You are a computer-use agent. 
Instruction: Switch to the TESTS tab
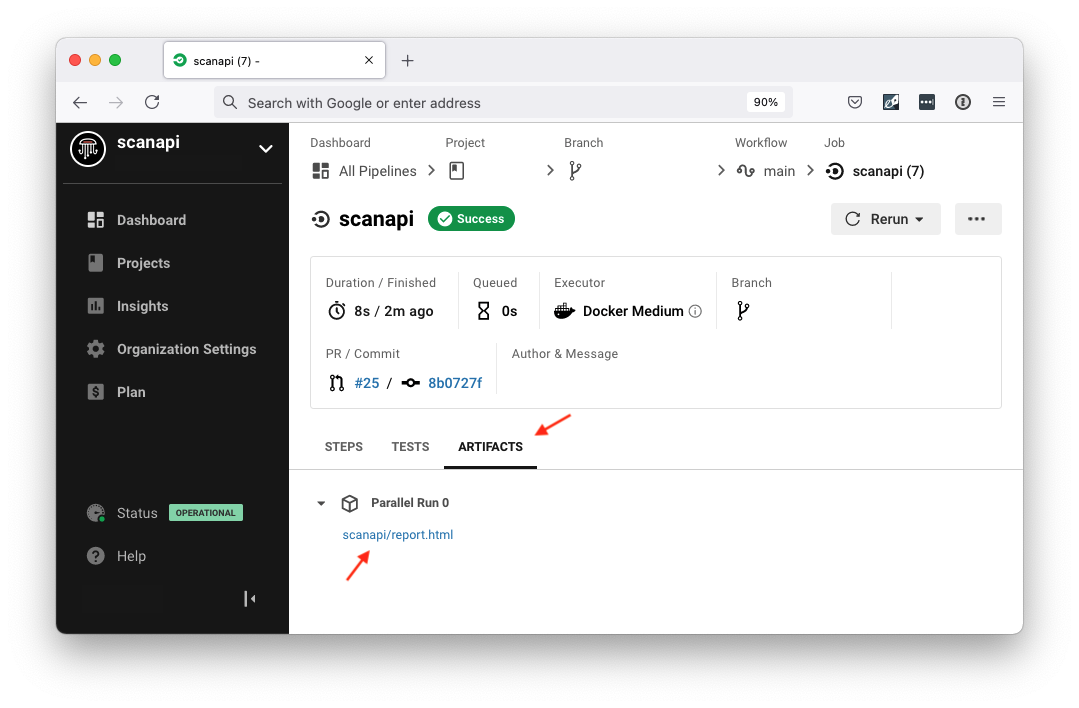pos(410,446)
